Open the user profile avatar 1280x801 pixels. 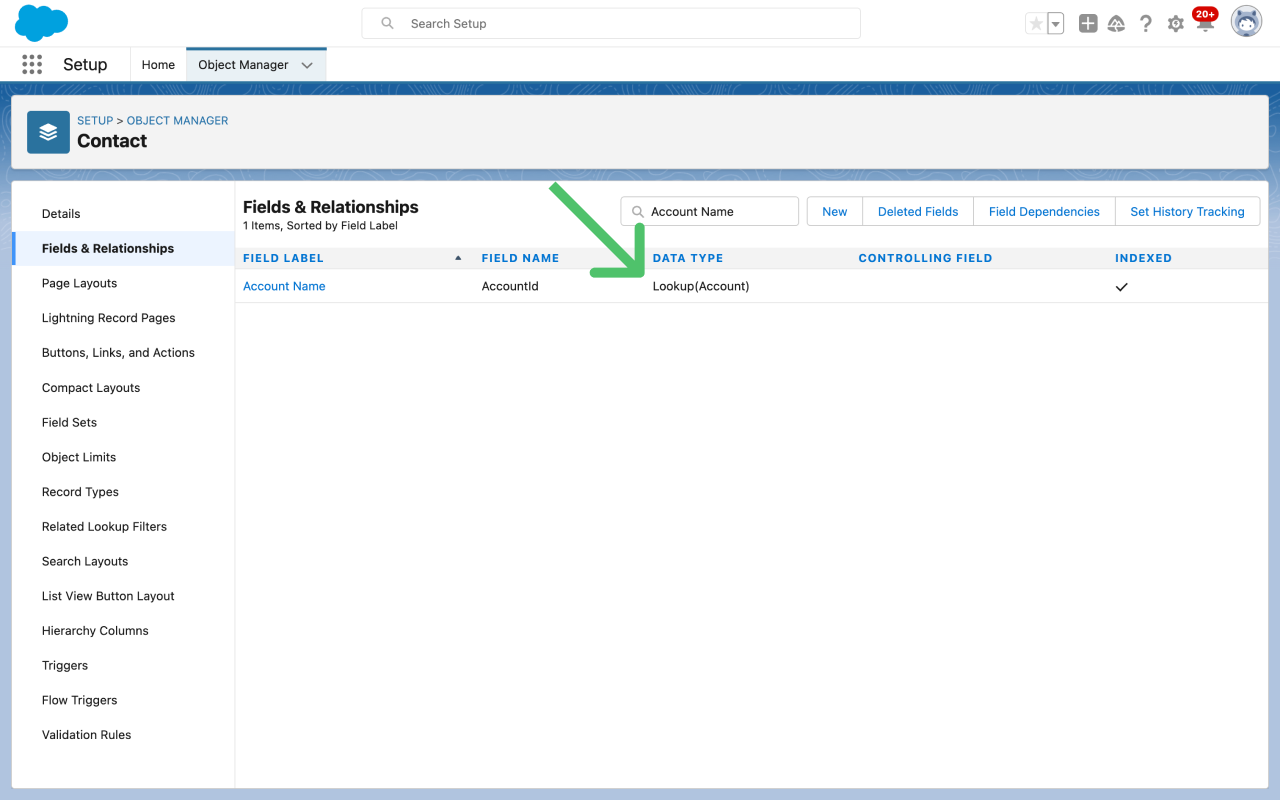tap(1246, 22)
